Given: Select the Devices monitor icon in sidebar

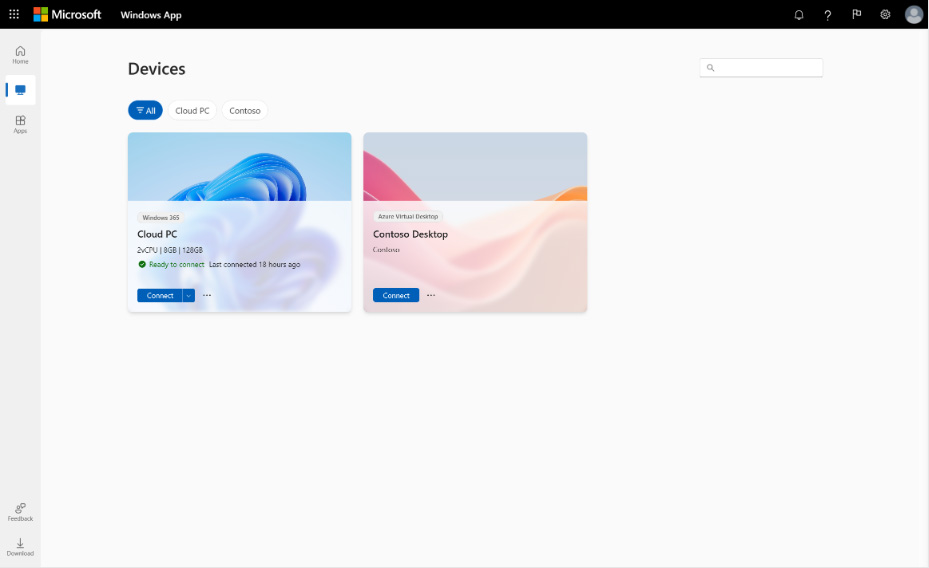Looking at the screenshot, I should tap(20, 90).
